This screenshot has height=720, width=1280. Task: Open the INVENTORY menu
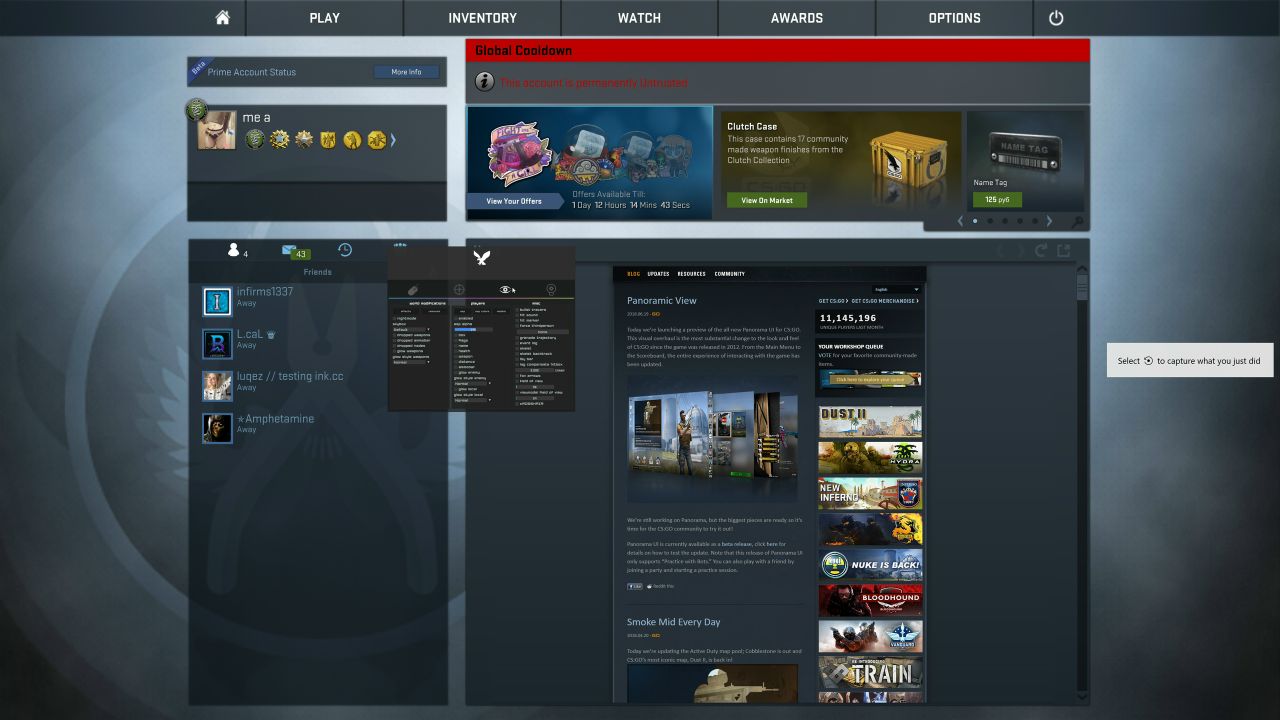click(x=482, y=18)
